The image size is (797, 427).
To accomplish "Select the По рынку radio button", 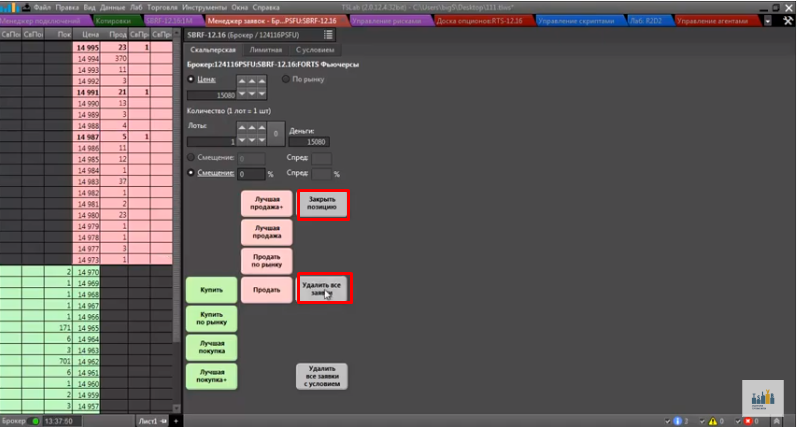I will pos(286,79).
